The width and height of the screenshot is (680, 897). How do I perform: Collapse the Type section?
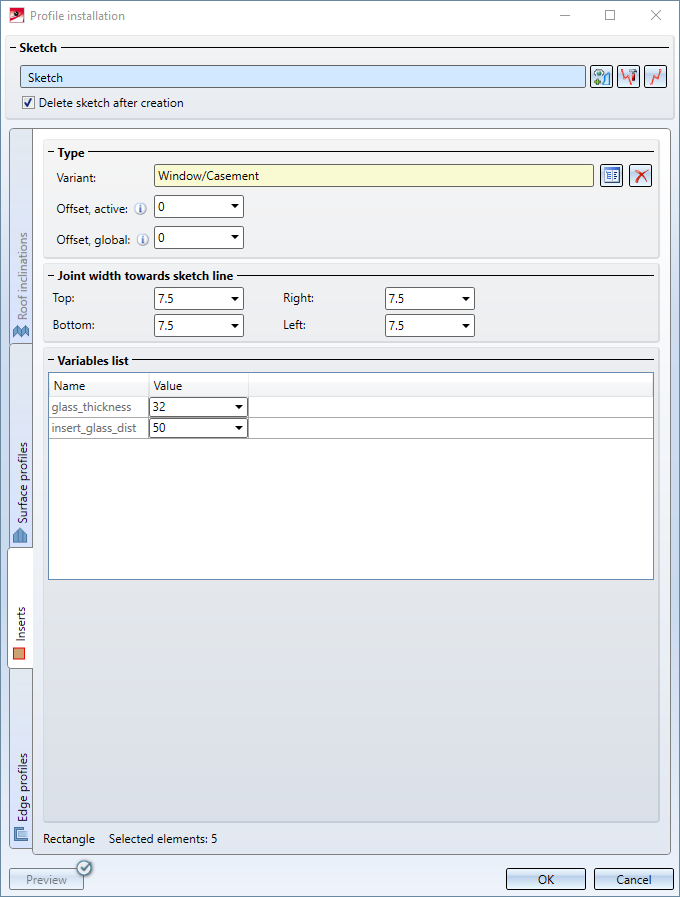(x=51, y=153)
